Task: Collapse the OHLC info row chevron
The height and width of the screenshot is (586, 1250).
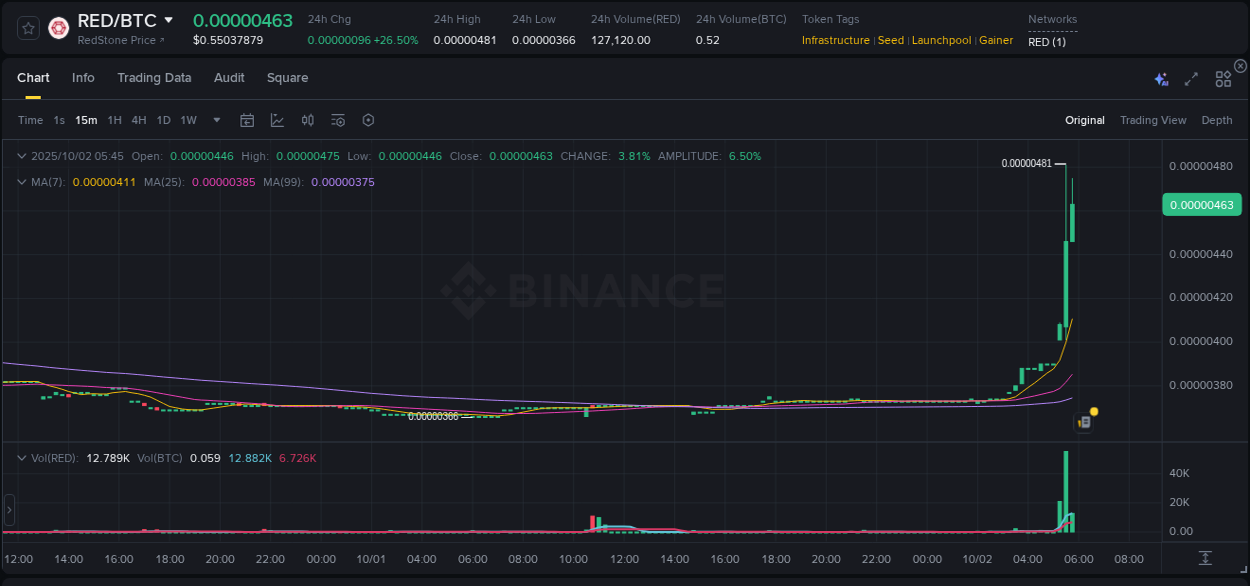Action: point(21,156)
